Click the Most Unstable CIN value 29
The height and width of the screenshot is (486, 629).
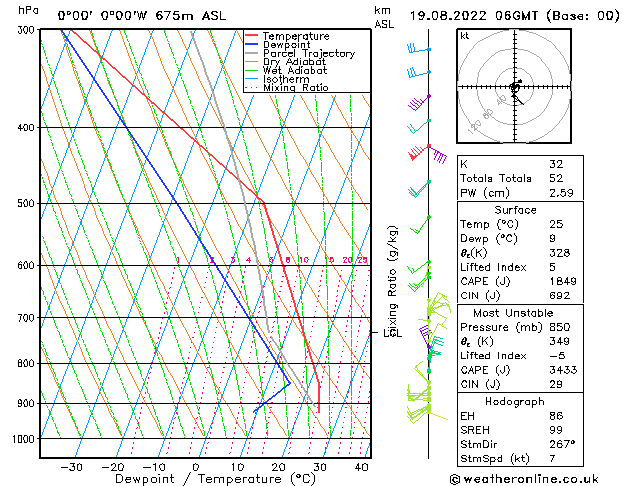pos(556,384)
